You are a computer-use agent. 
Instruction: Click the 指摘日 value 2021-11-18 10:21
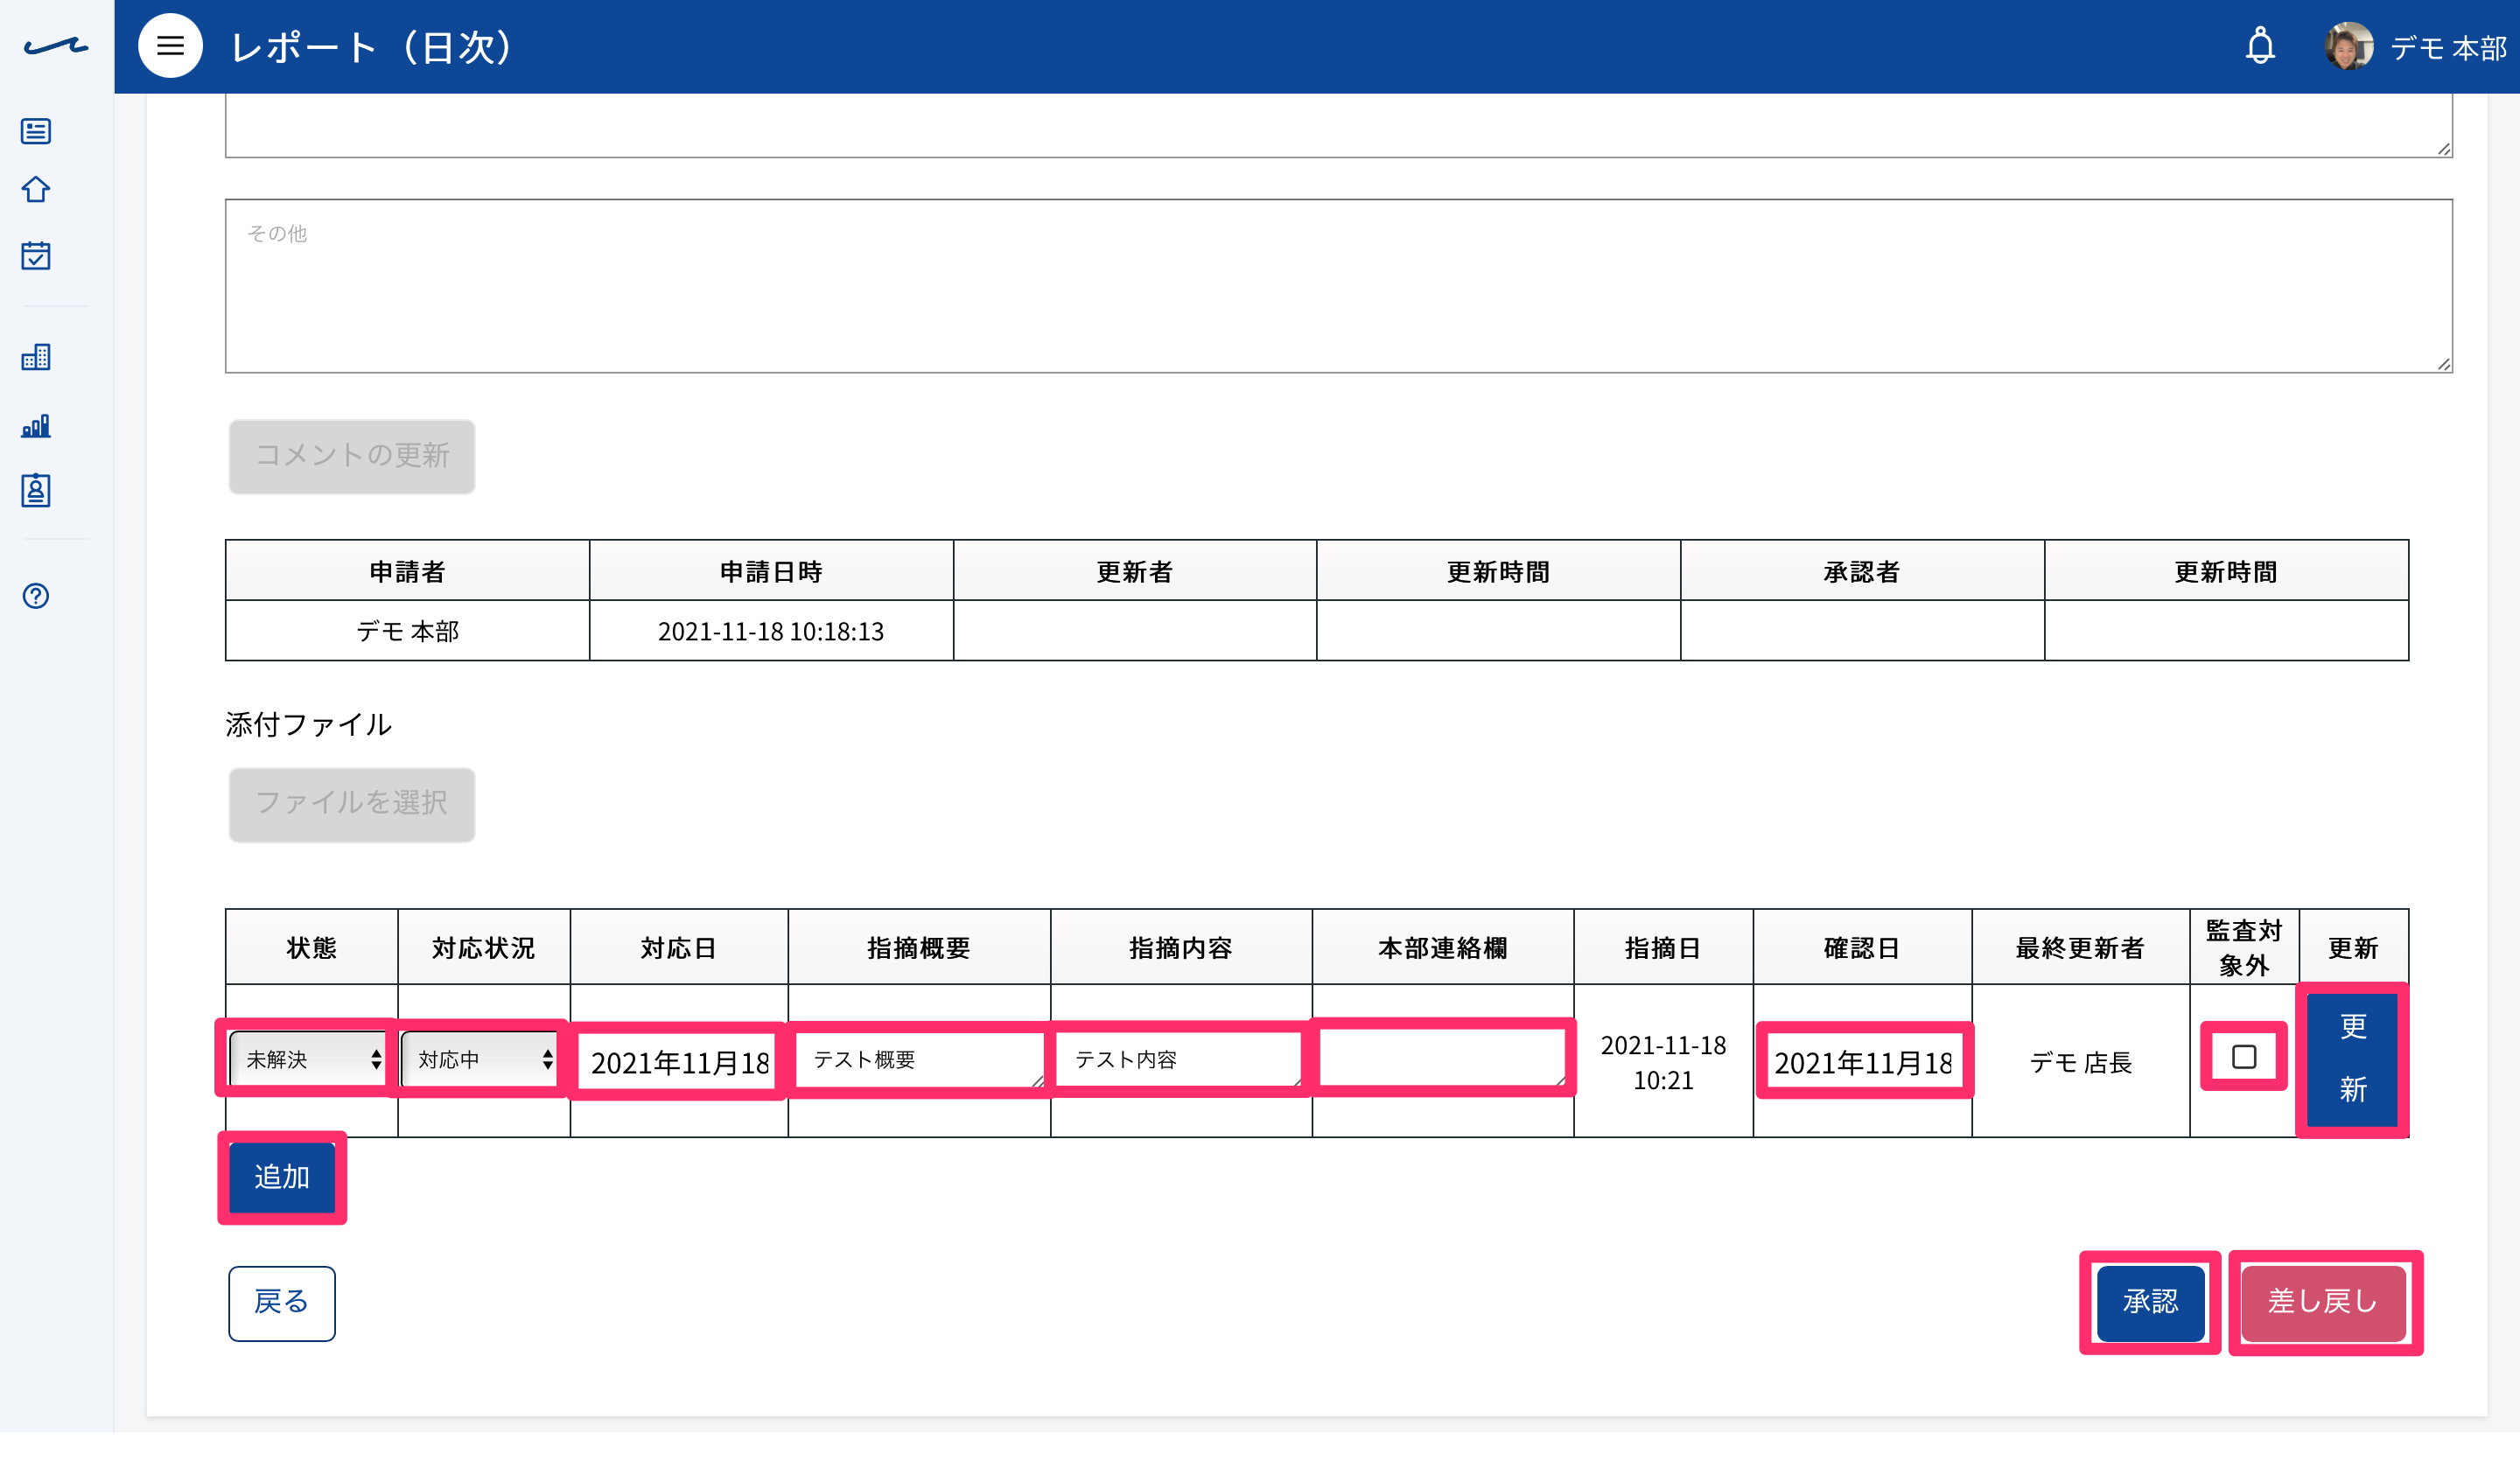1663,1062
